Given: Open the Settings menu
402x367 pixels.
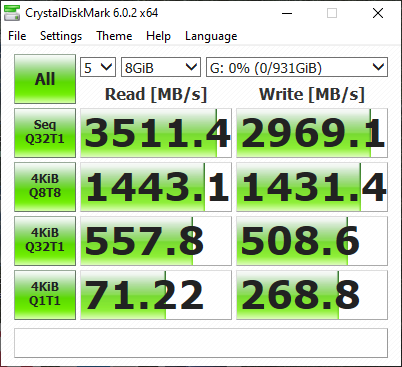Looking at the screenshot, I should point(61,36).
